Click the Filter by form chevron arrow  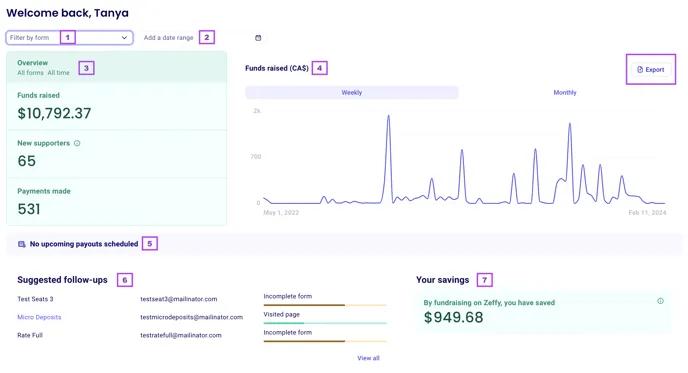124,38
